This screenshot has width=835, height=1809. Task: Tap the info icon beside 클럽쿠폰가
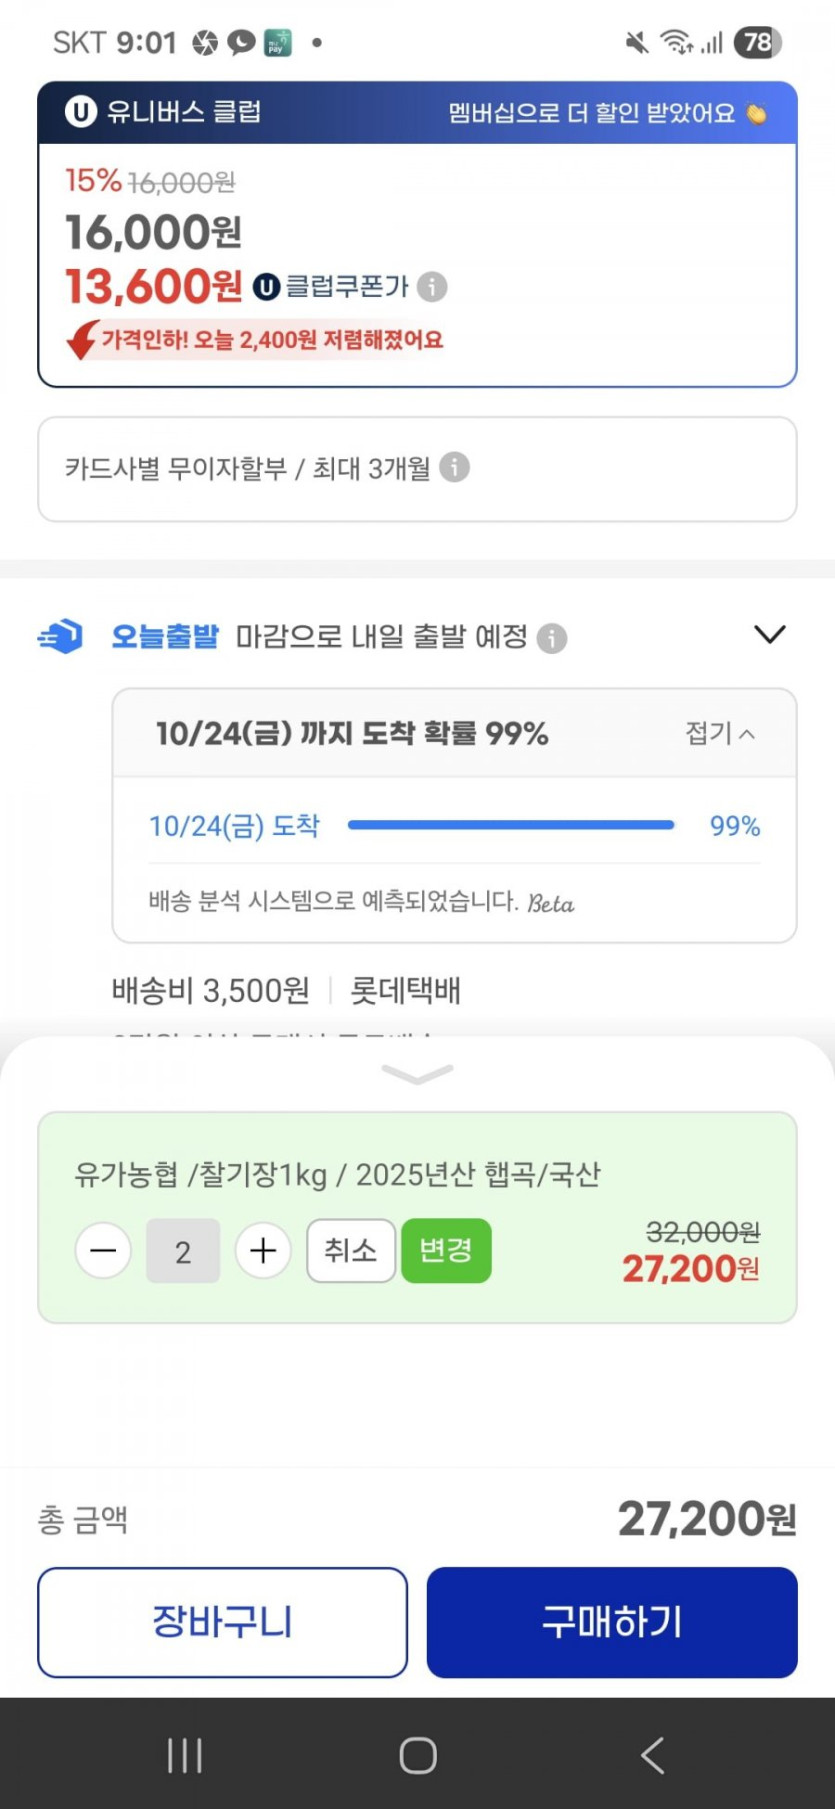(432, 287)
